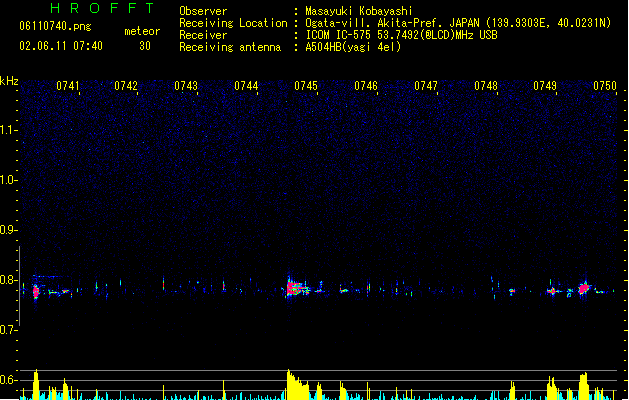Select the ICOM IC-575 receiver description
The width and height of the screenshot is (629, 400).
point(401,35)
